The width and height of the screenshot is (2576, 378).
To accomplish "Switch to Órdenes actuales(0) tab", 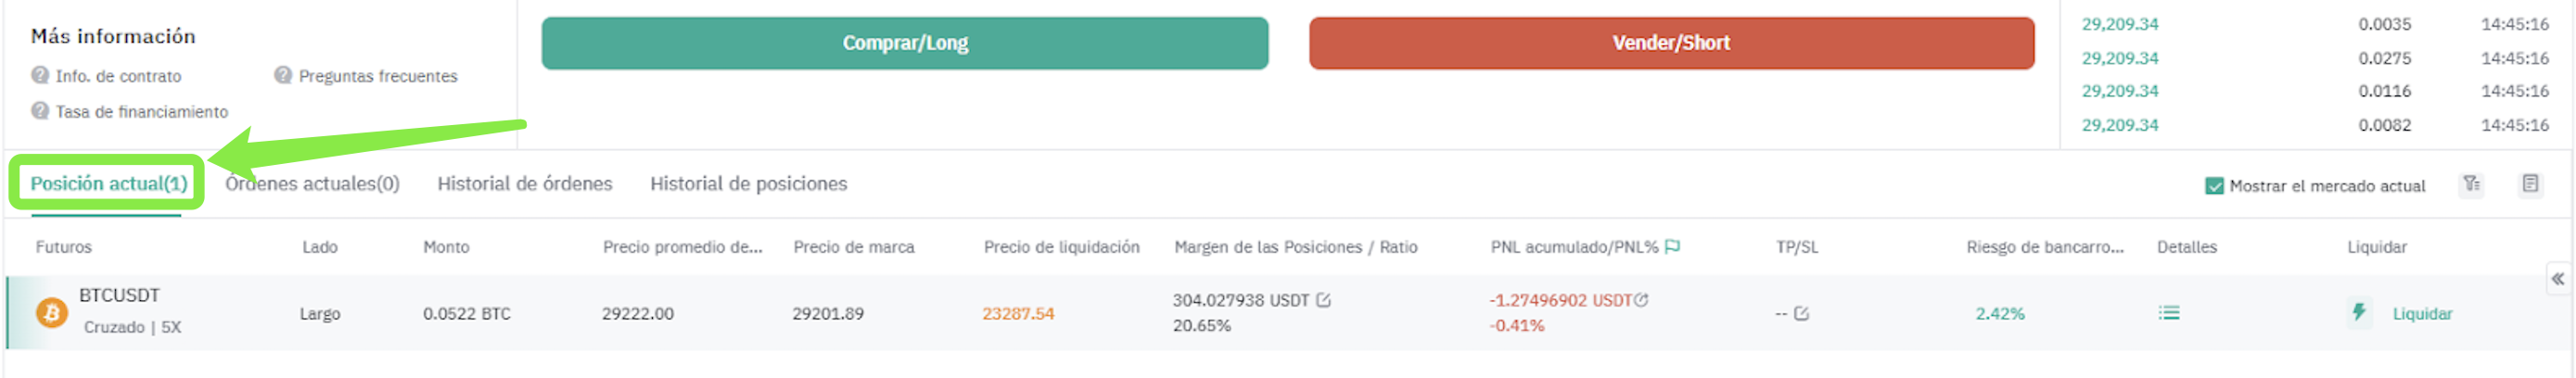I will (312, 184).
